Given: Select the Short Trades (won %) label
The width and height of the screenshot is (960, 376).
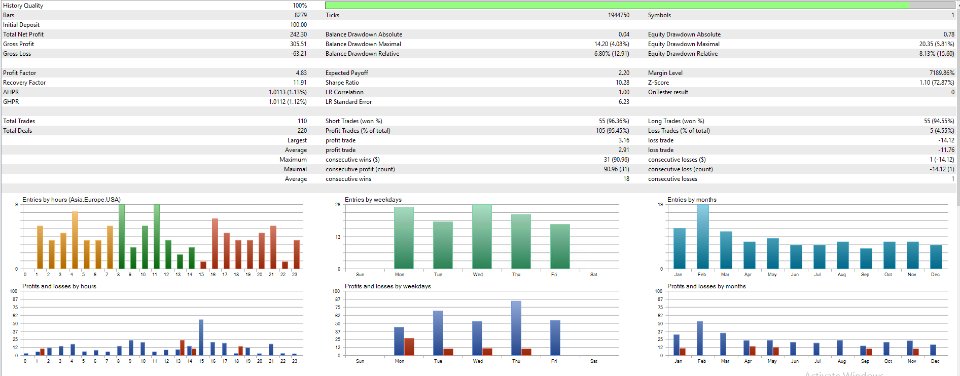Looking at the screenshot, I should pos(351,121).
